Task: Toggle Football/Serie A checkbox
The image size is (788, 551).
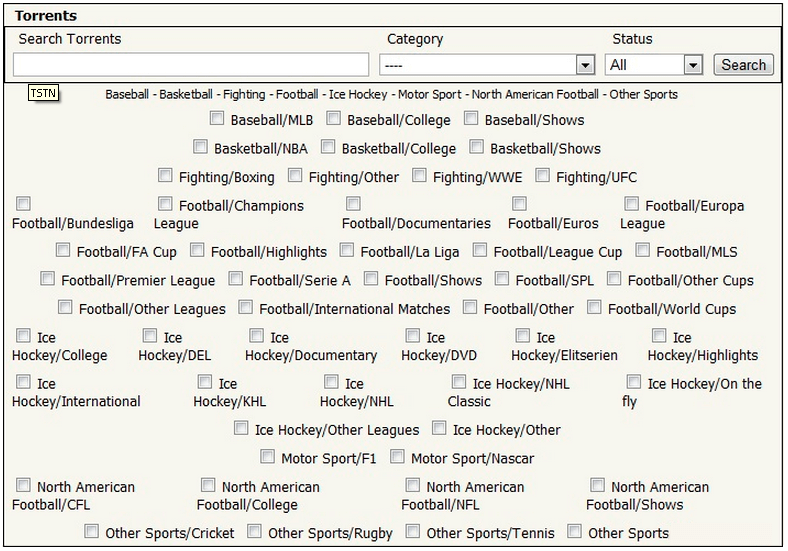Action: click(x=236, y=279)
